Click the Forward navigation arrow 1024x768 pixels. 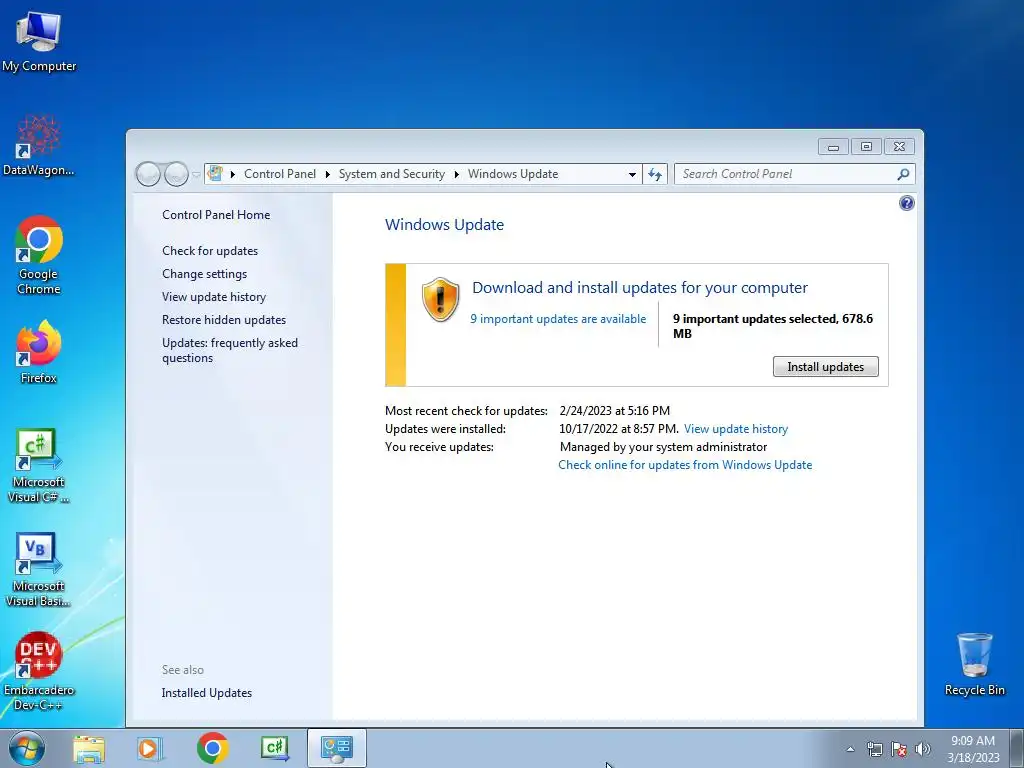[x=176, y=174]
